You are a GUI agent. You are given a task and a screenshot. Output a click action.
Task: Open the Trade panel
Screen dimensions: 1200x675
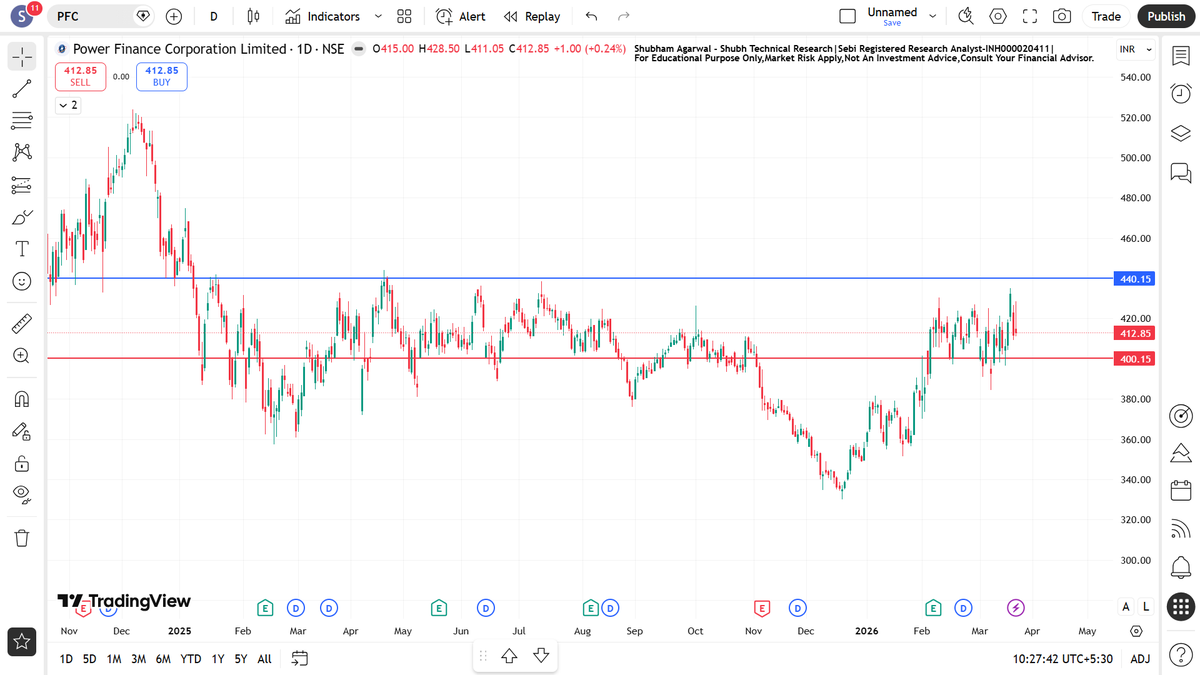(1106, 16)
